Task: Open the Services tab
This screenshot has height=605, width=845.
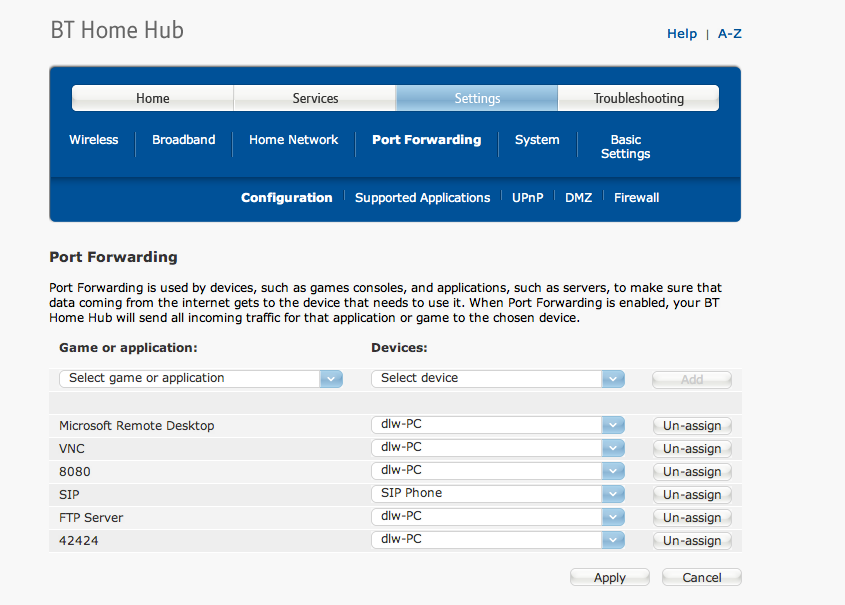Action: (315, 98)
